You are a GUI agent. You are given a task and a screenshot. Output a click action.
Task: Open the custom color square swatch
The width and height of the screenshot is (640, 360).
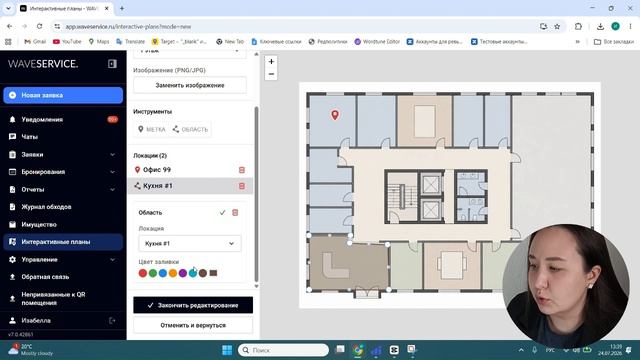point(213,273)
